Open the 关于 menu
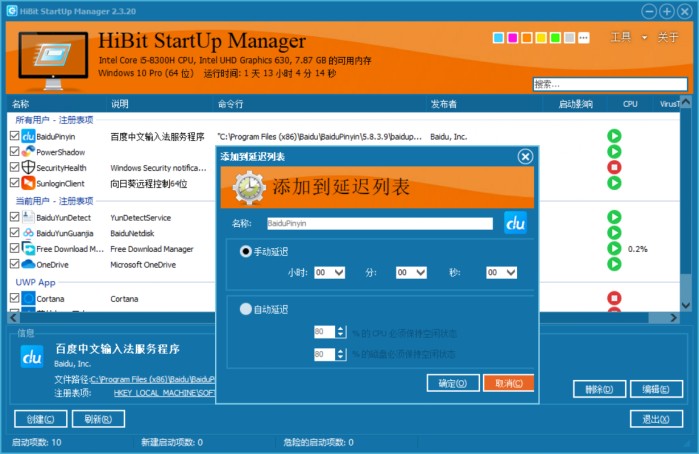Image resolution: width=699 pixels, height=454 pixels. [x=668, y=37]
